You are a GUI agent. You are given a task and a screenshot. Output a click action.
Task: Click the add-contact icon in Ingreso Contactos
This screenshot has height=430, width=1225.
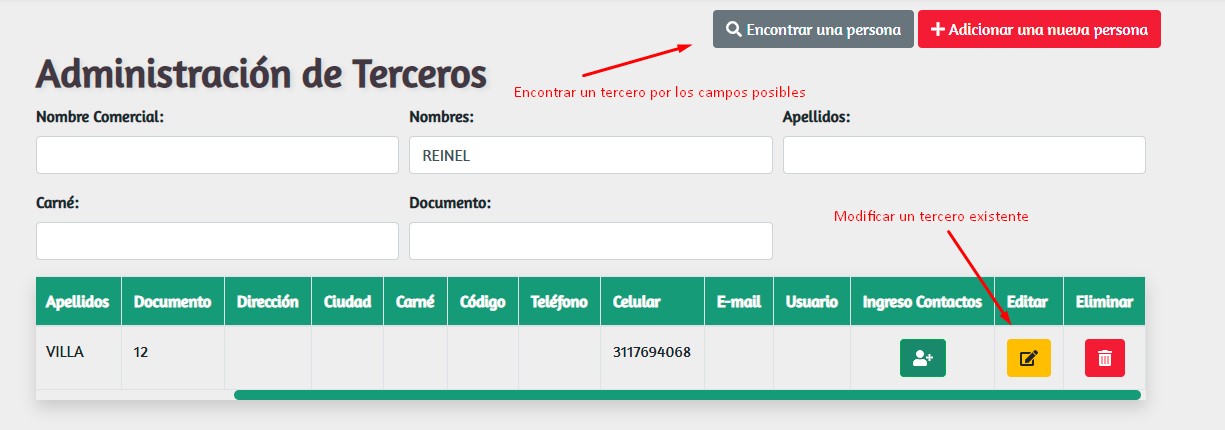pos(922,358)
